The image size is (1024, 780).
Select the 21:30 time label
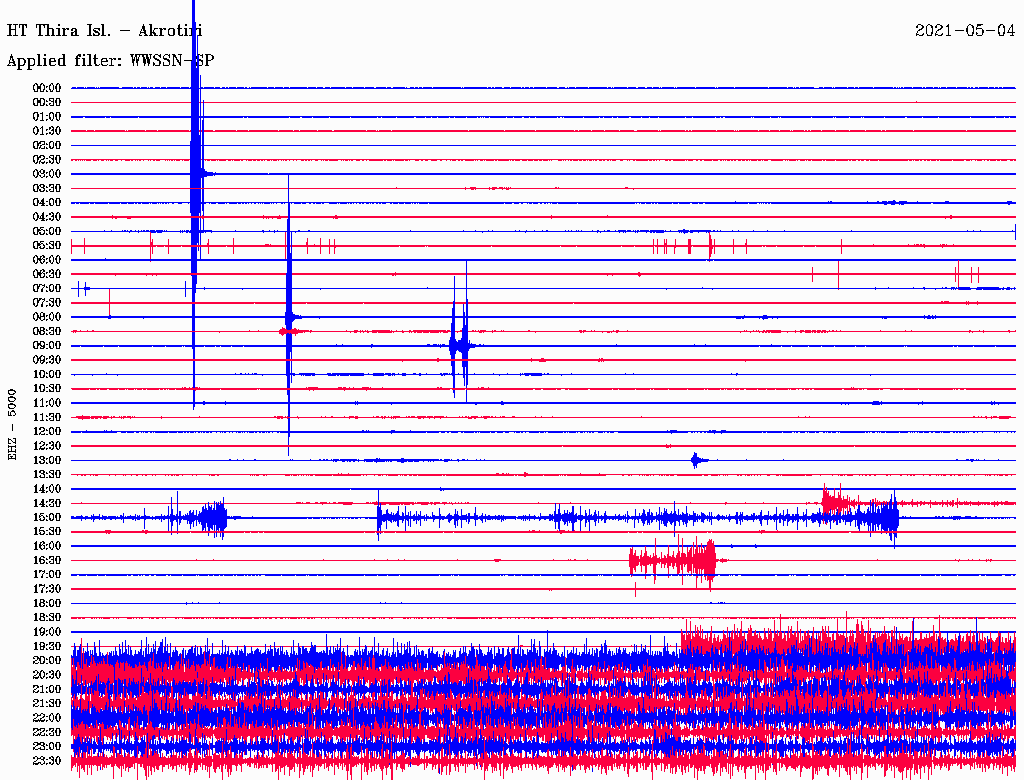point(46,704)
